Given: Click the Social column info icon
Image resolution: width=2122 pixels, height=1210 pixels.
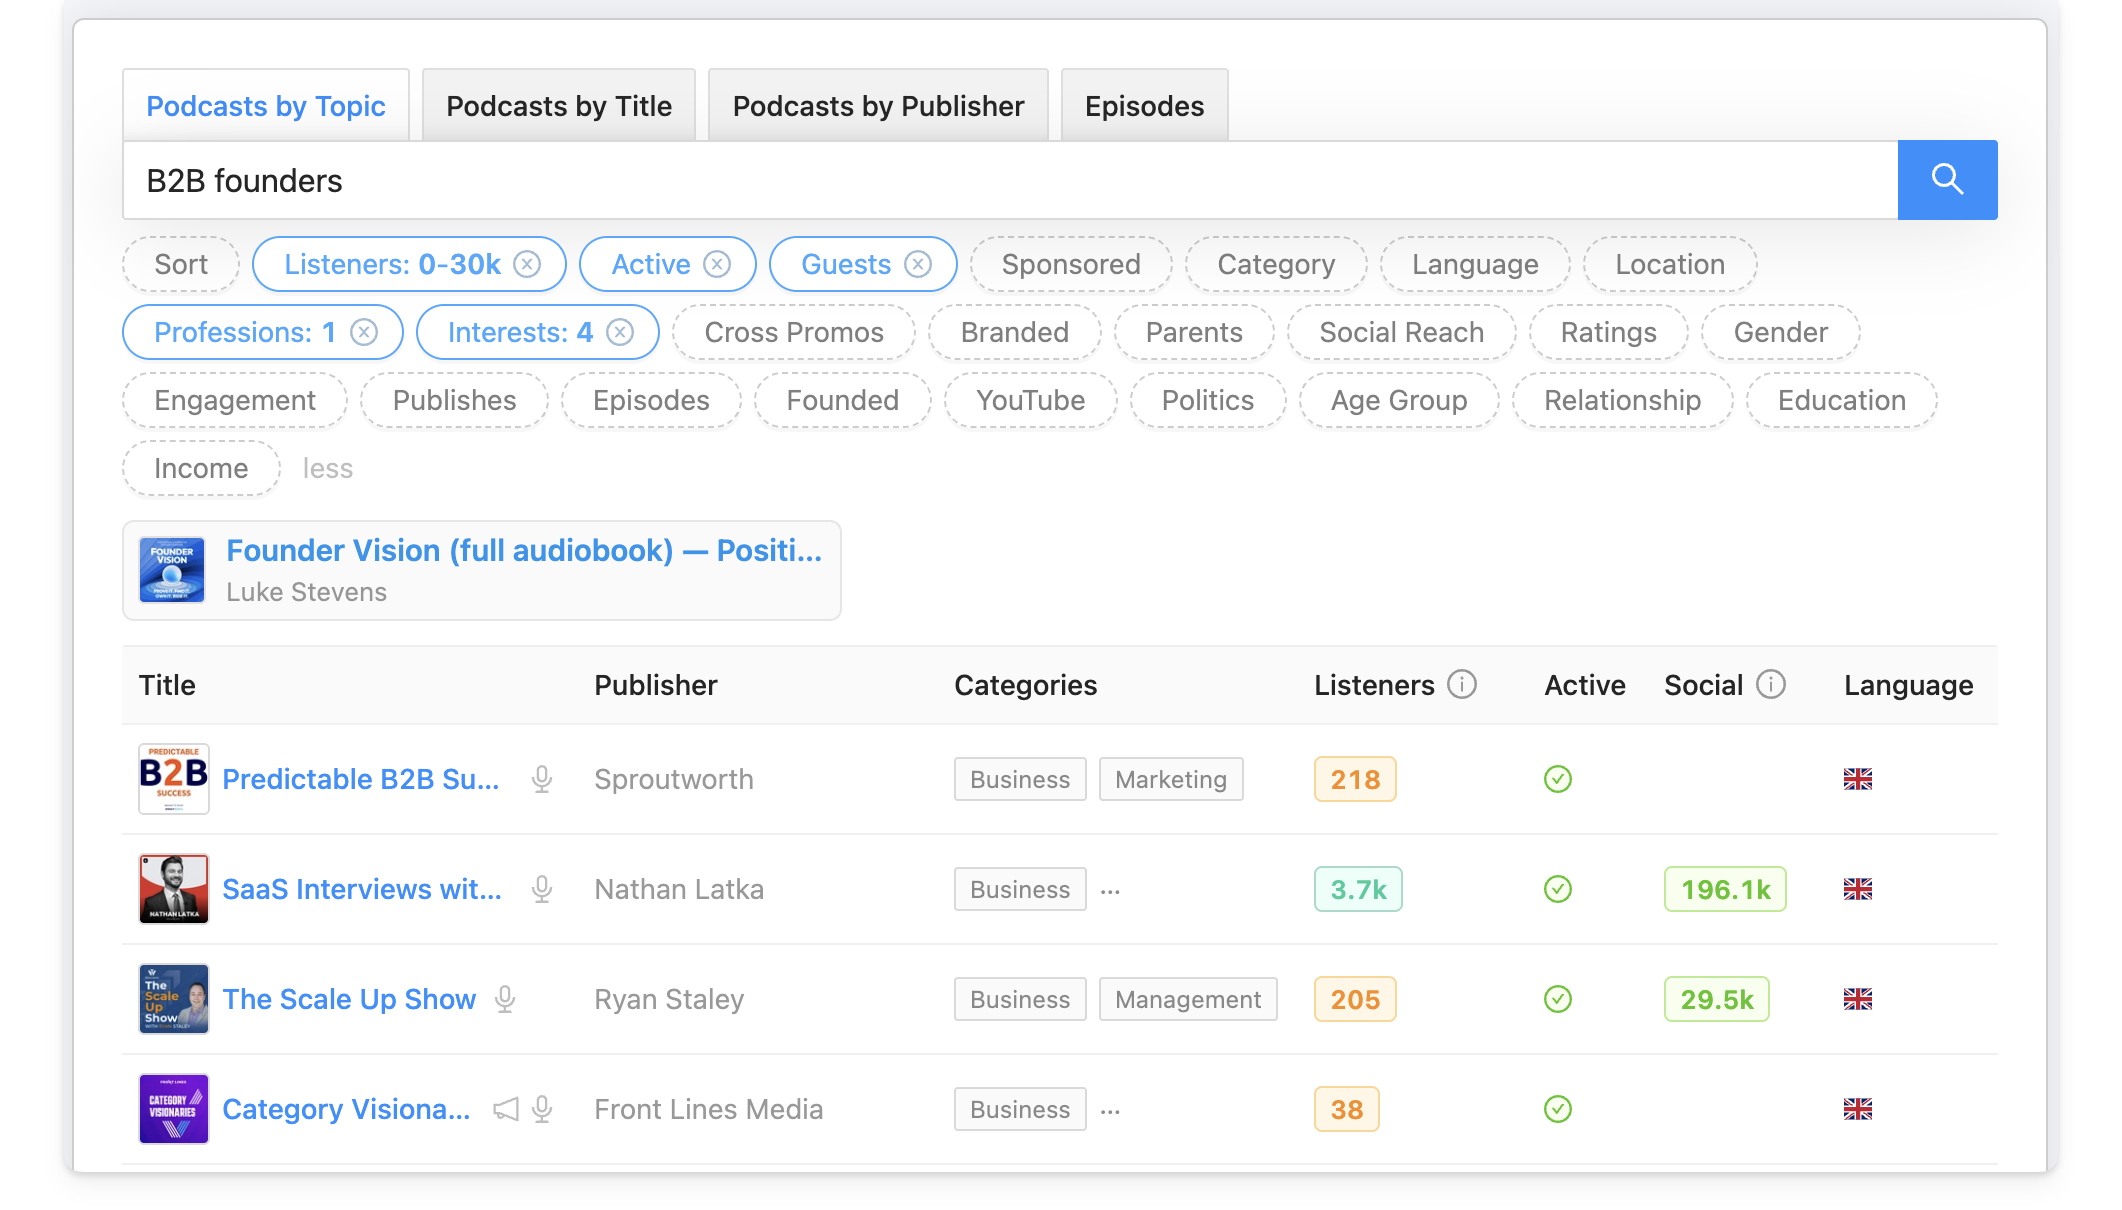Looking at the screenshot, I should [1771, 684].
